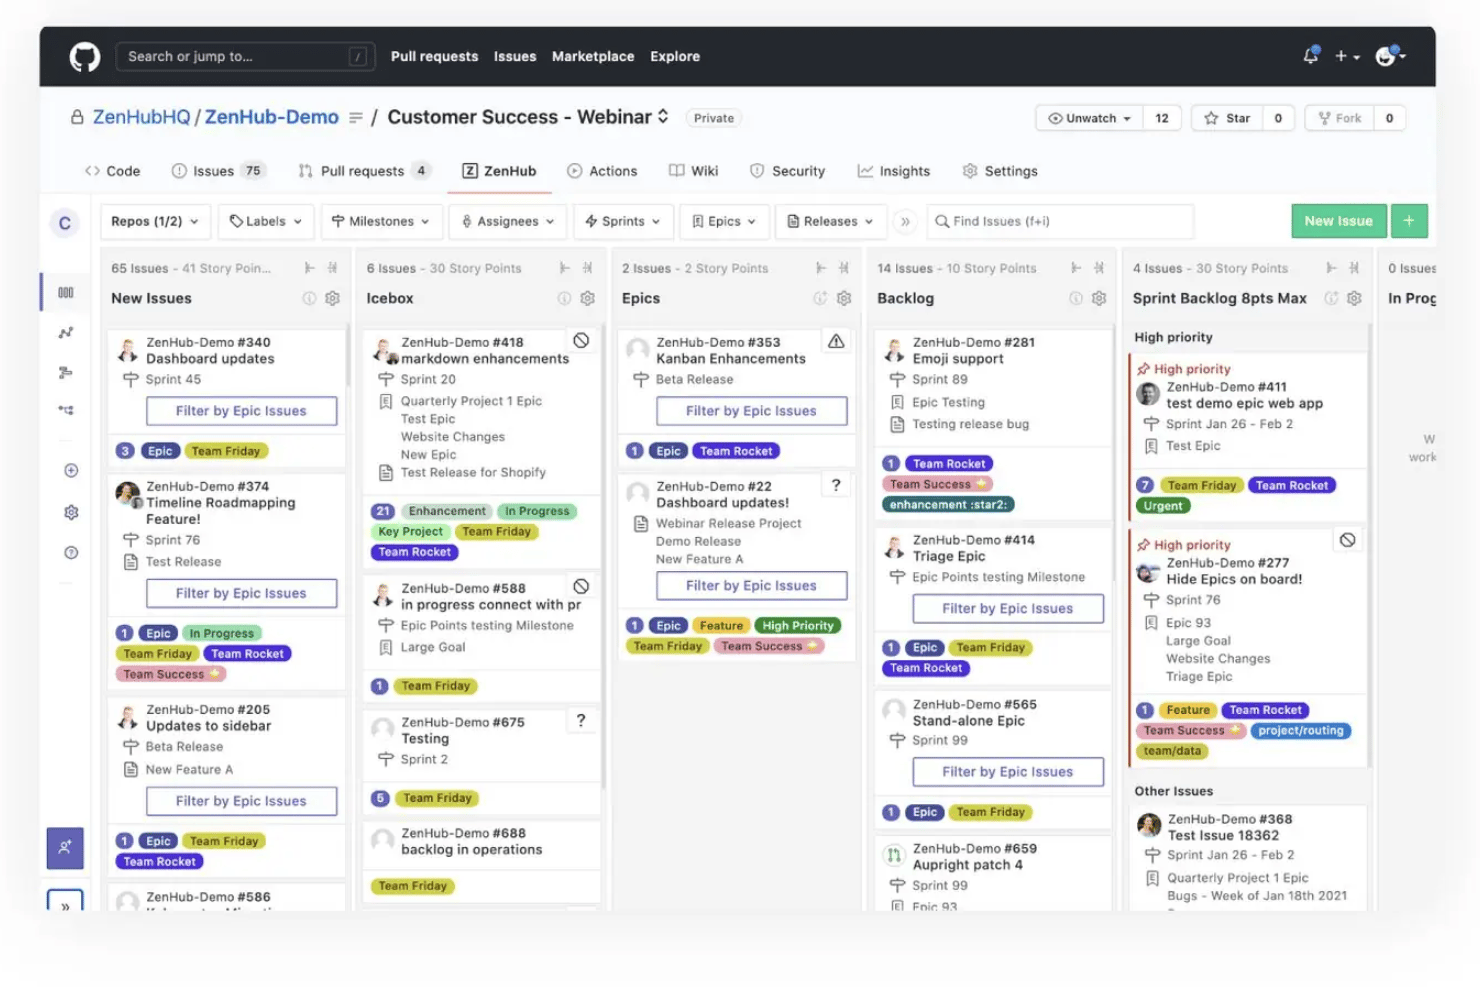Screen dimensions: 1480x987
Task: Click the board view icon in sidebar
Action: coord(66,292)
